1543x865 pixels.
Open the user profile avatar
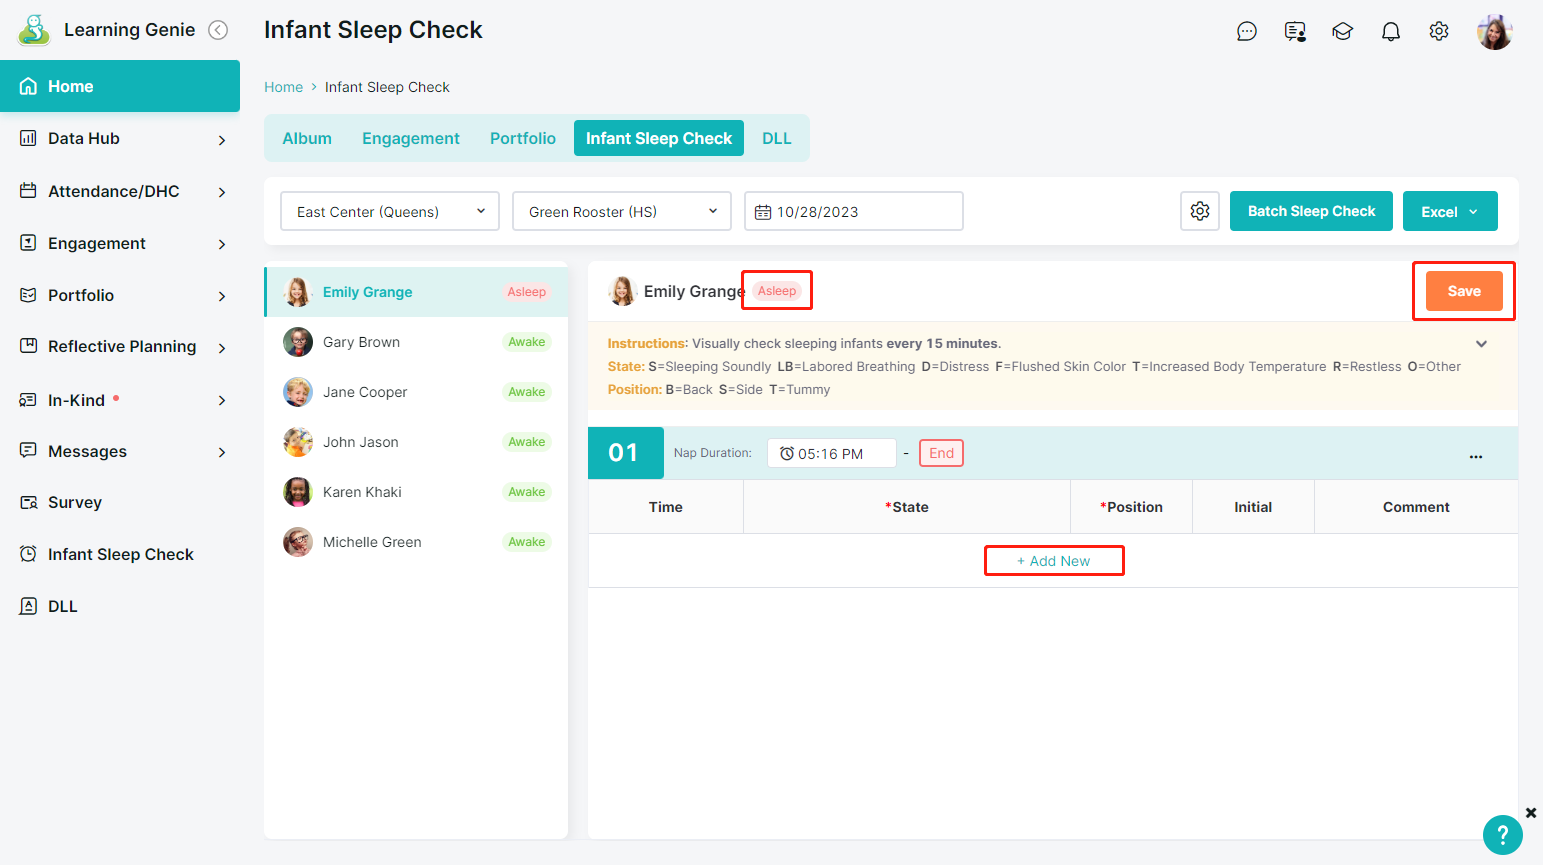(1494, 32)
